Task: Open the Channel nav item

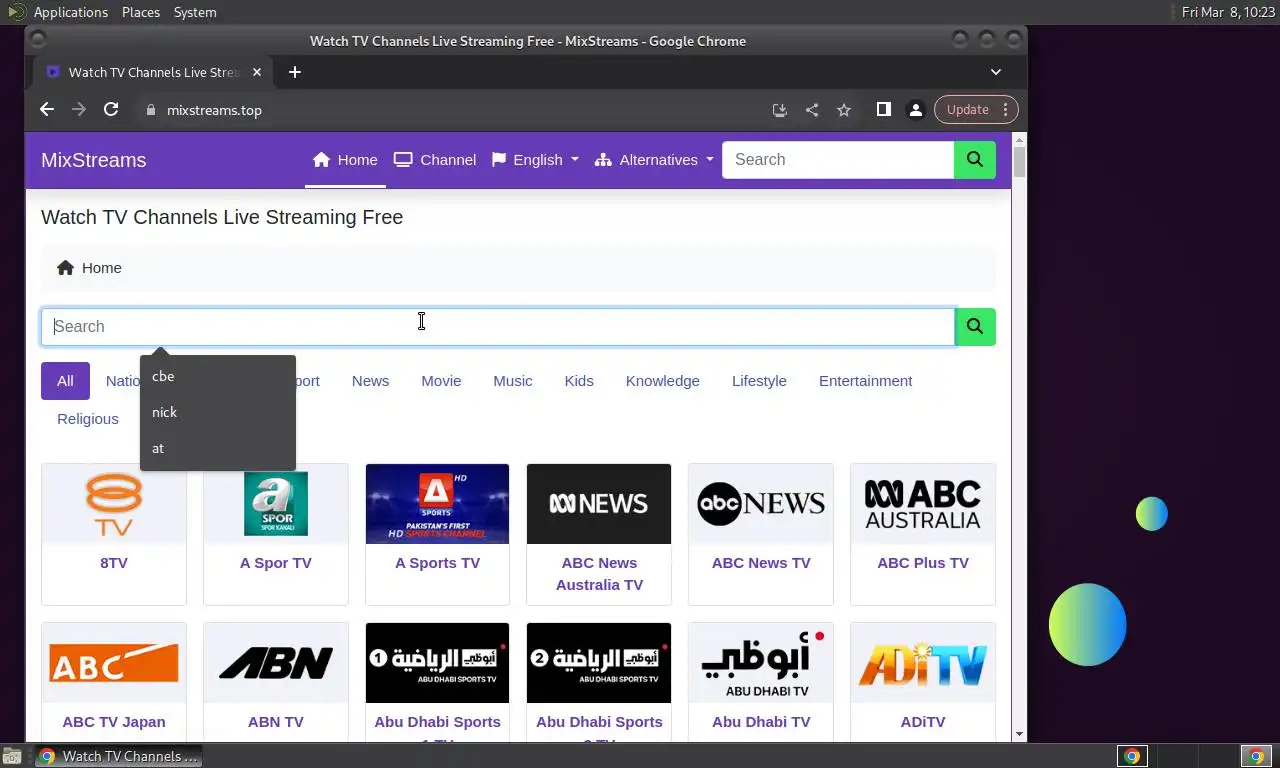Action: (435, 160)
